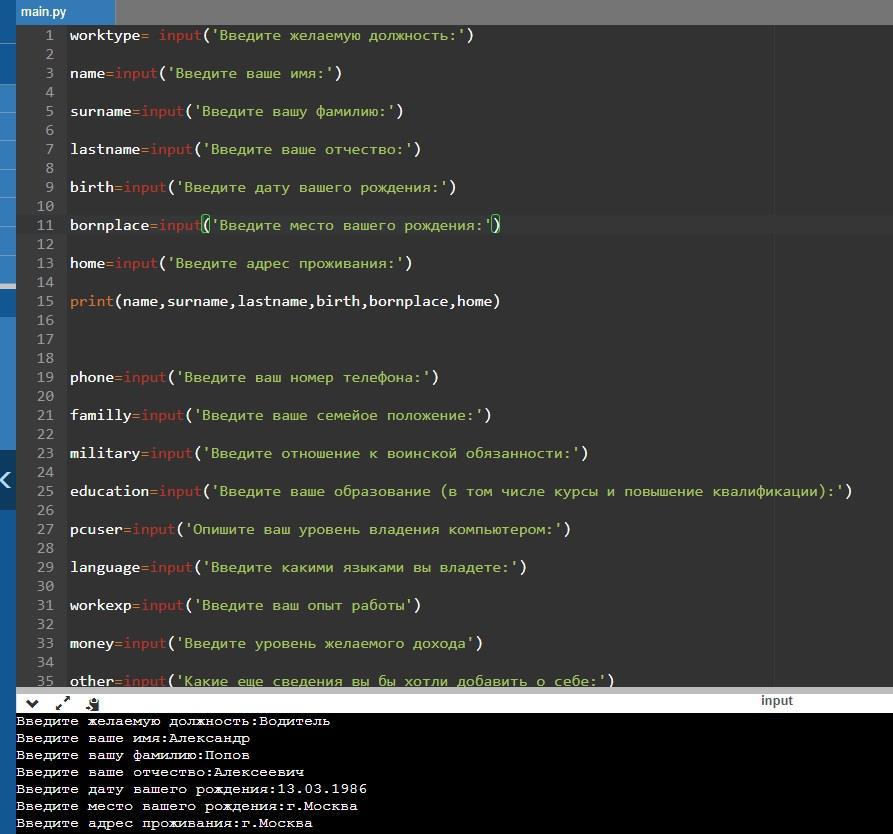893x834 pixels.
Task: Collapse the console panel with the chevron
Action: click(x=32, y=703)
